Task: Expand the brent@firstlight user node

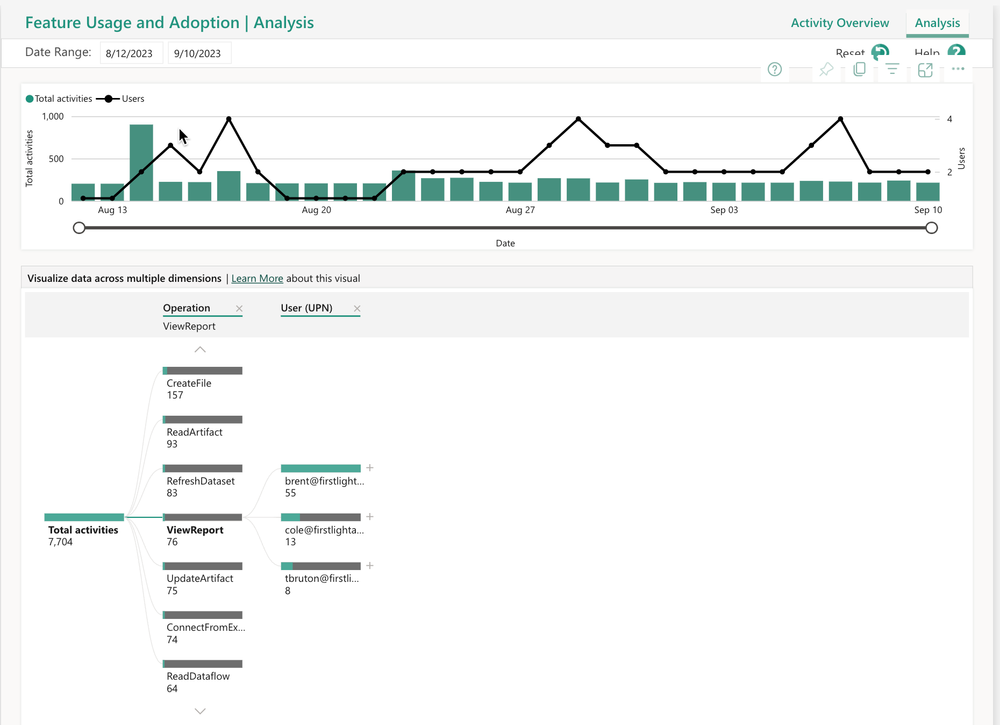Action: [x=369, y=467]
